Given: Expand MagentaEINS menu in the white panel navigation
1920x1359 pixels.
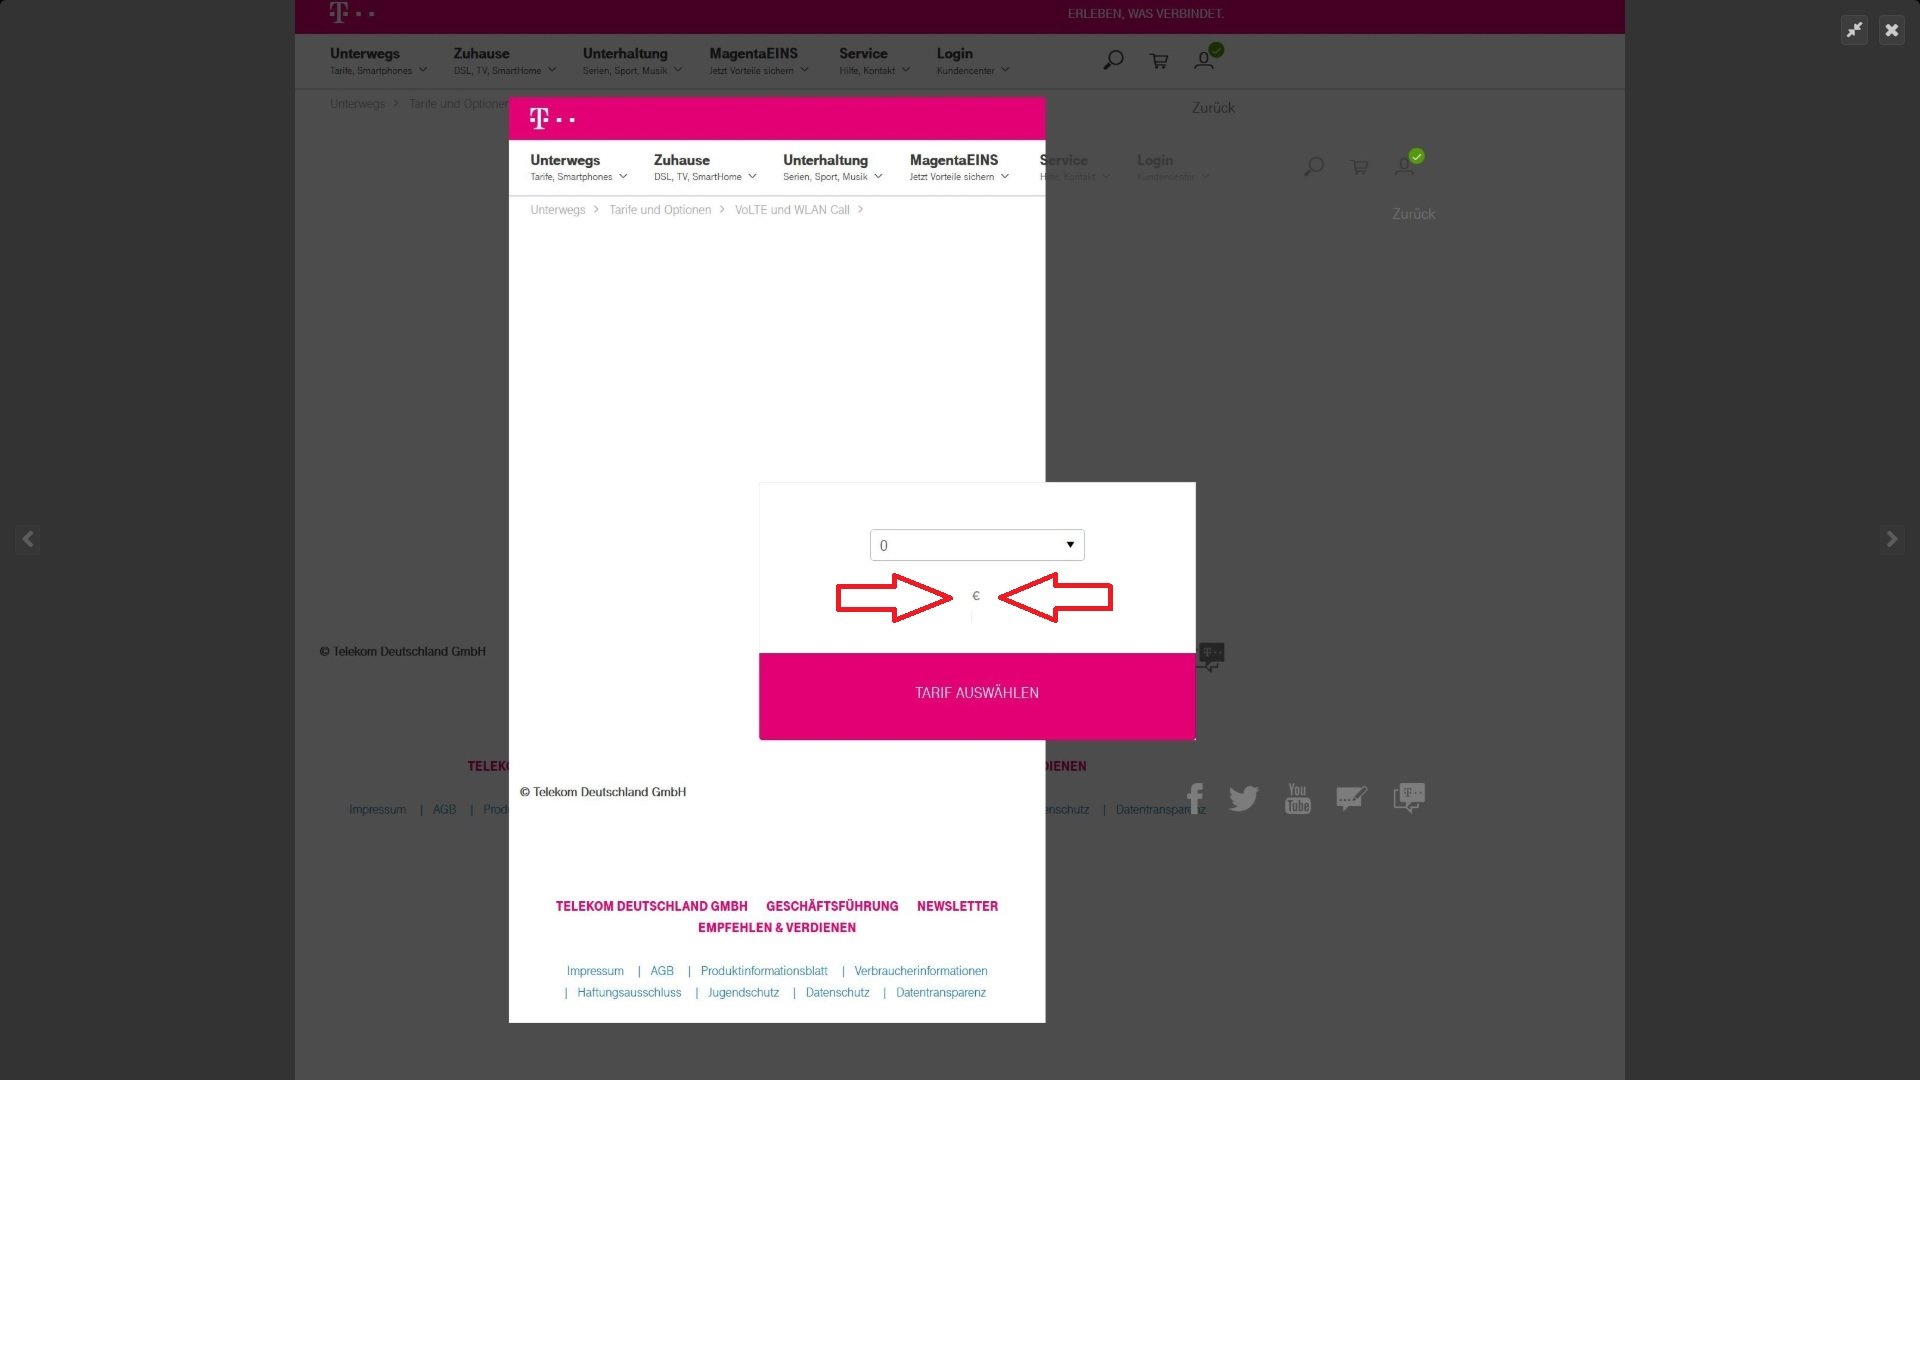Looking at the screenshot, I should (959, 167).
